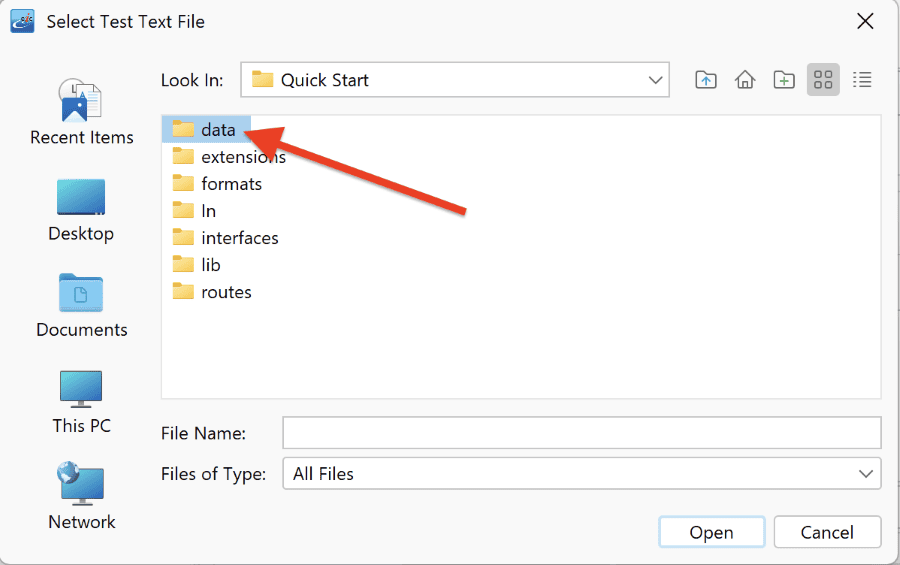The image size is (900, 565).
Task: Select the formats folder
Action: [x=217, y=184]
